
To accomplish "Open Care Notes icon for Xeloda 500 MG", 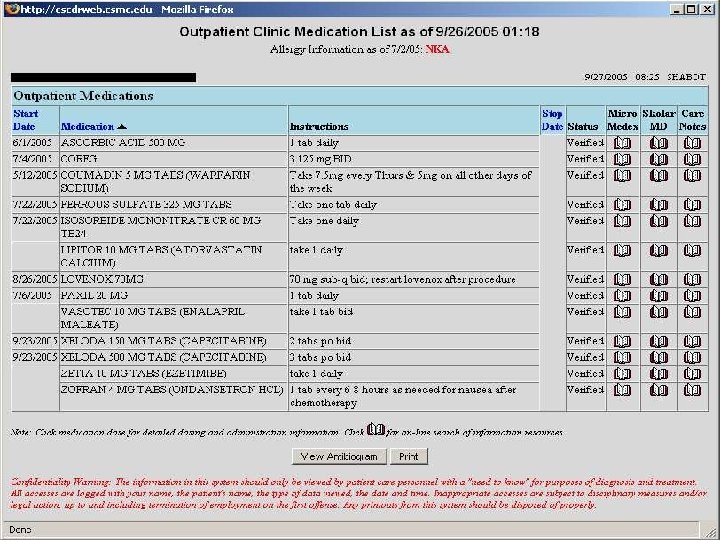I will (x=692, y=357).
